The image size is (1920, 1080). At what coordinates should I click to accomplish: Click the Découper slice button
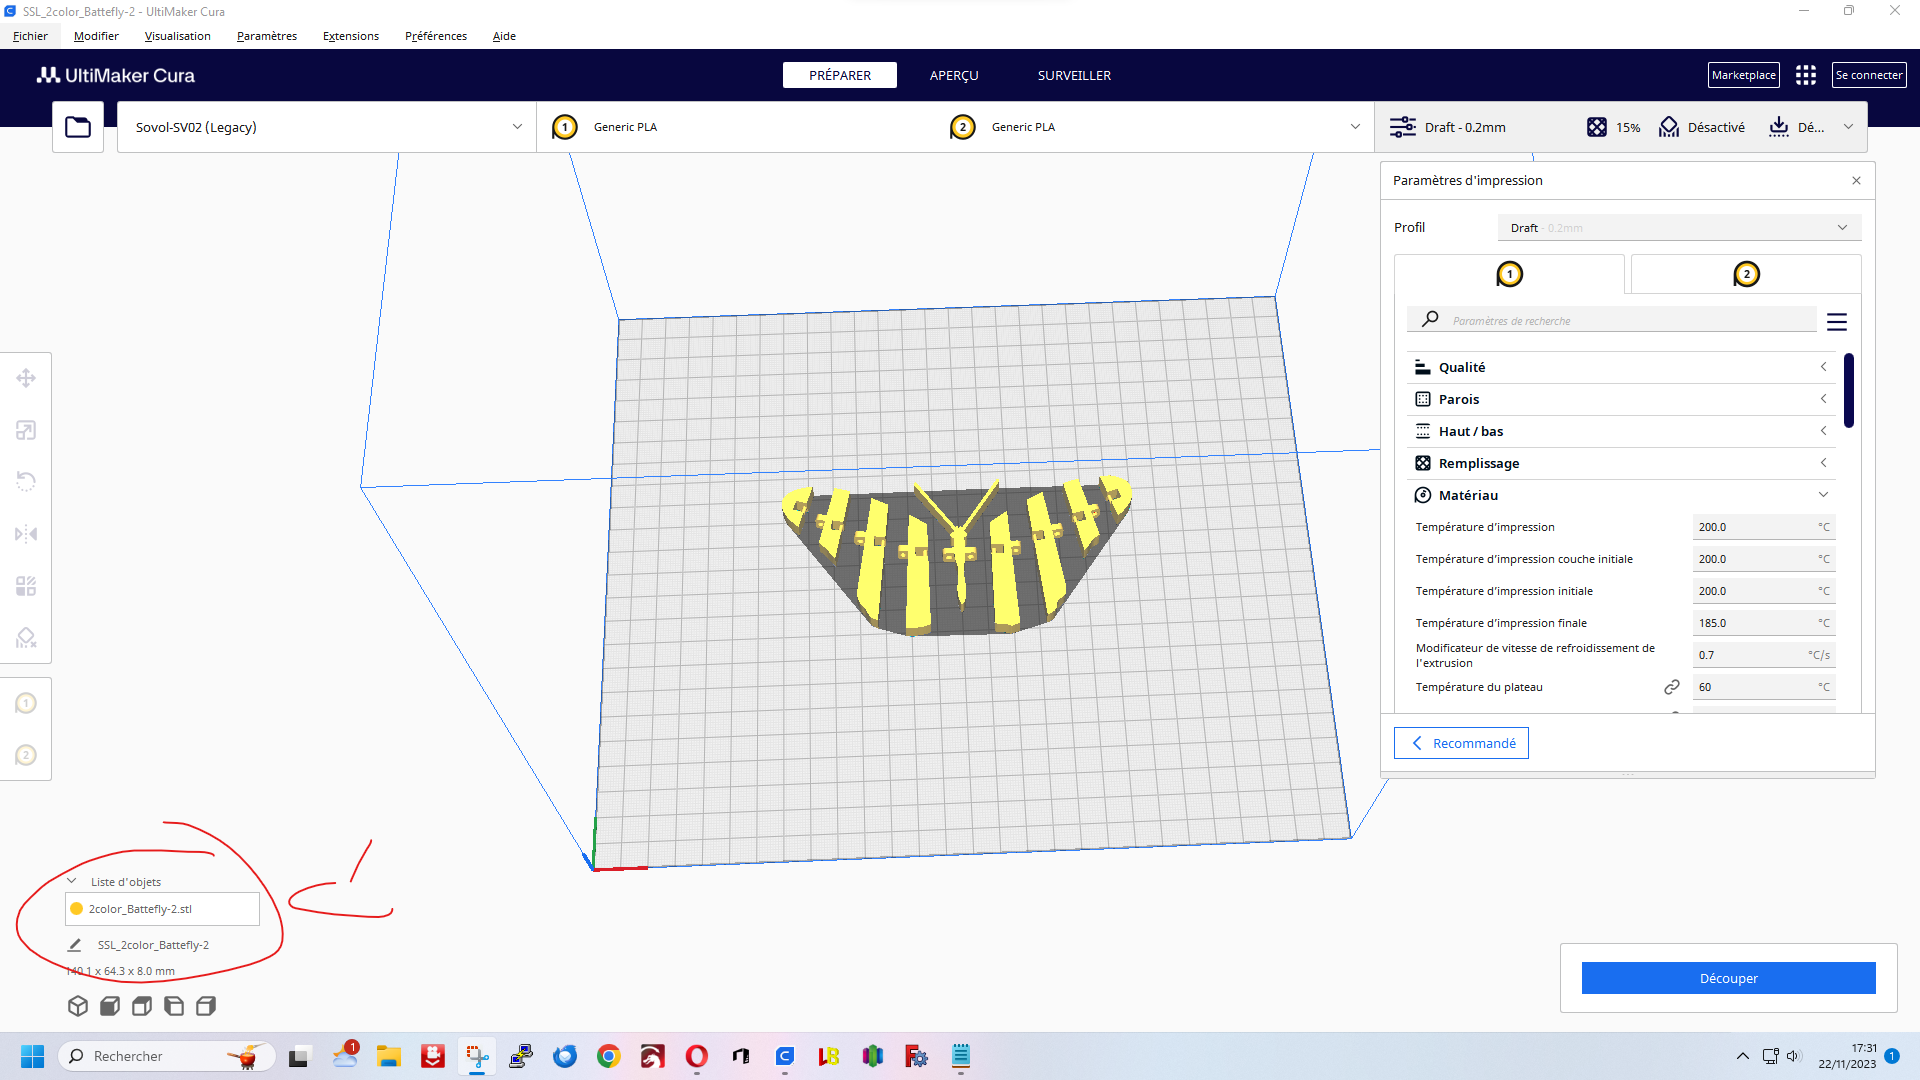(1727, 978)
